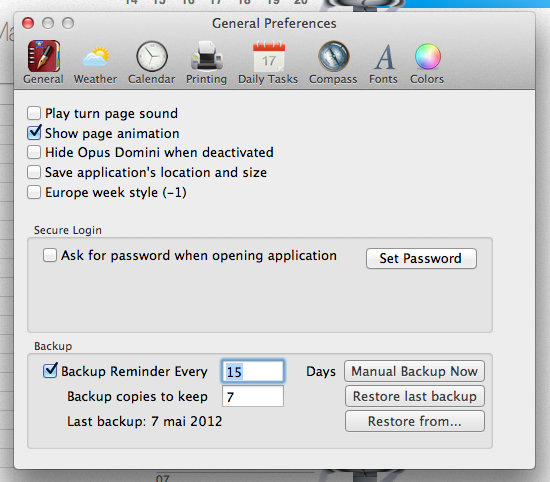This screenshot has height=482, width=550.
Task: Open the General preferences pane icon
Action: point(43,56)
